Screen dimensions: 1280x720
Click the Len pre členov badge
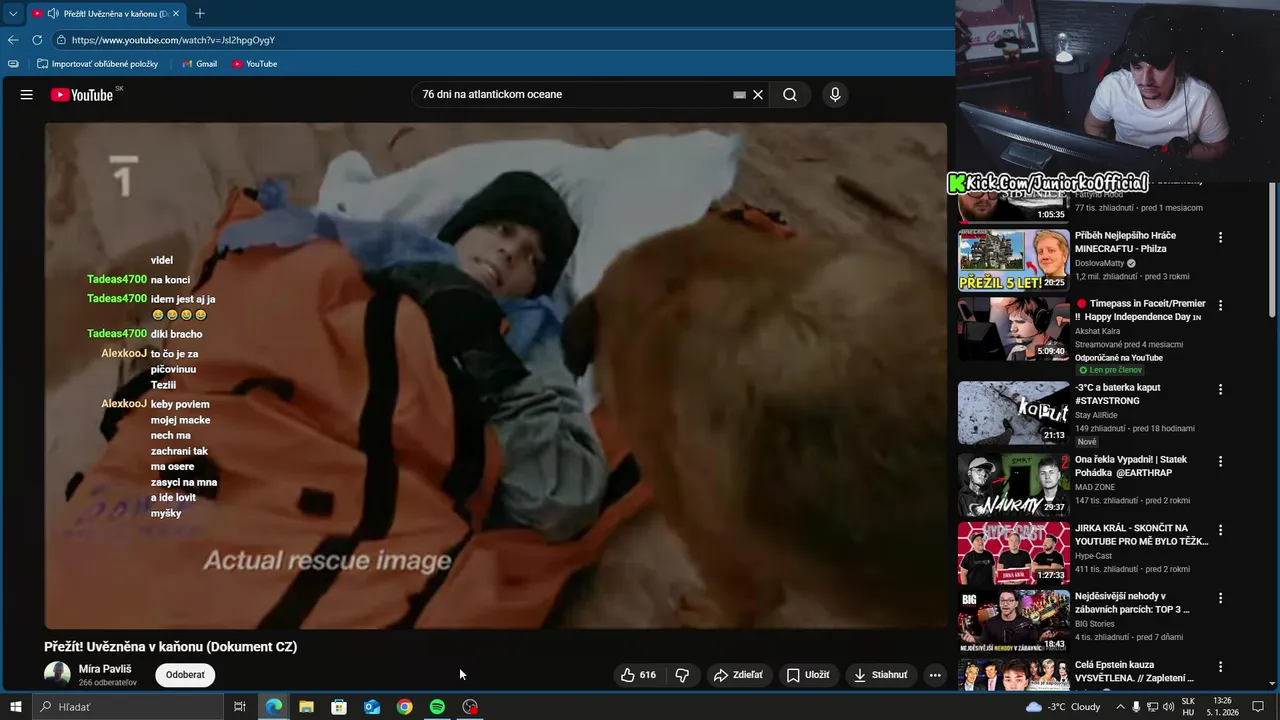pyautogui.click(x=1110, y=370)
